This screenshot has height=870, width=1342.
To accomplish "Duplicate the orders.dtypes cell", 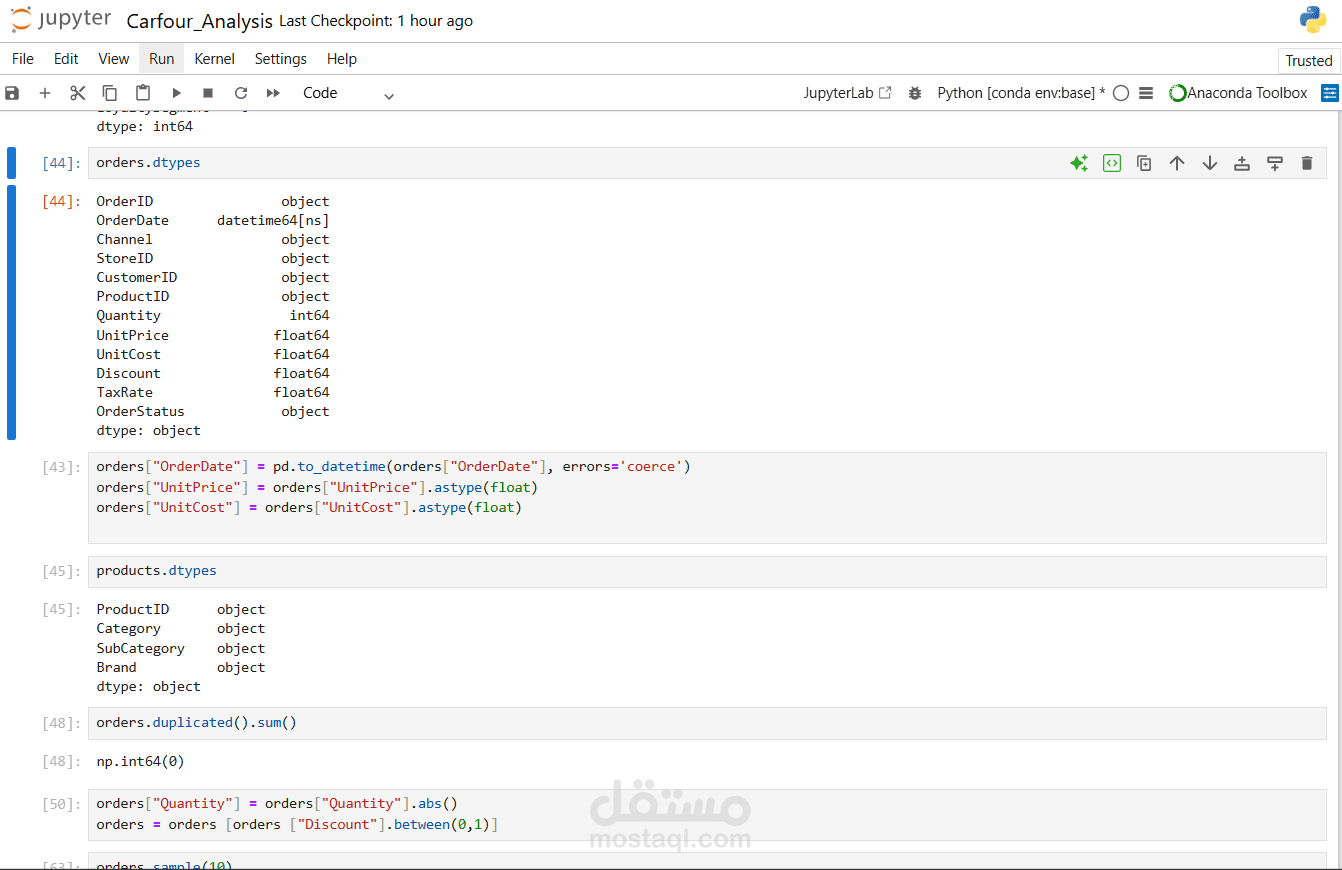I will tap(1143, 162).
